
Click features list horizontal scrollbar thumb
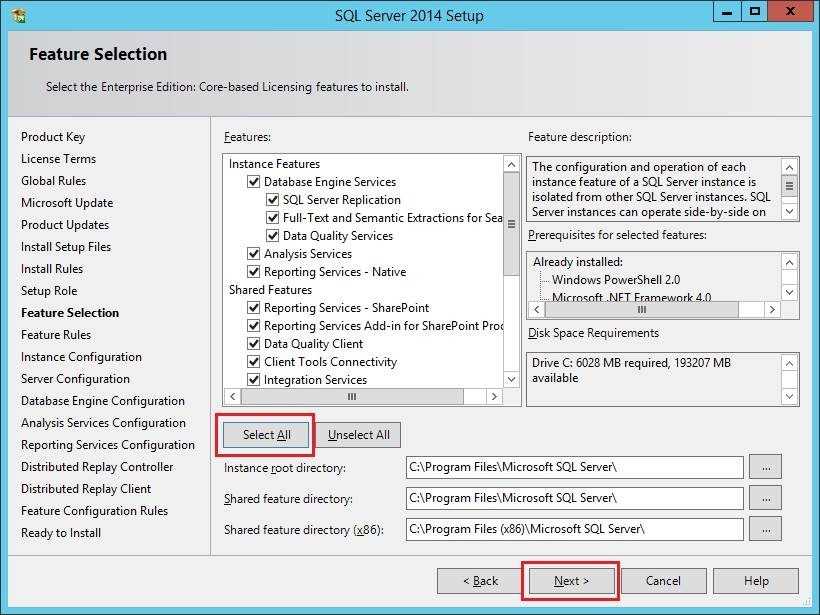pyautogui.click(x=352, y=396)
